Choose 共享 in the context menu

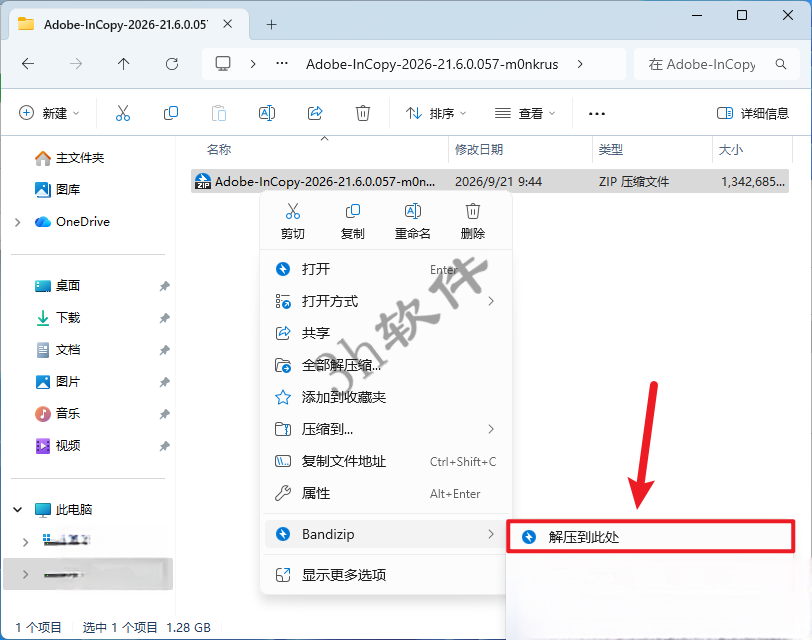point(386,333)
